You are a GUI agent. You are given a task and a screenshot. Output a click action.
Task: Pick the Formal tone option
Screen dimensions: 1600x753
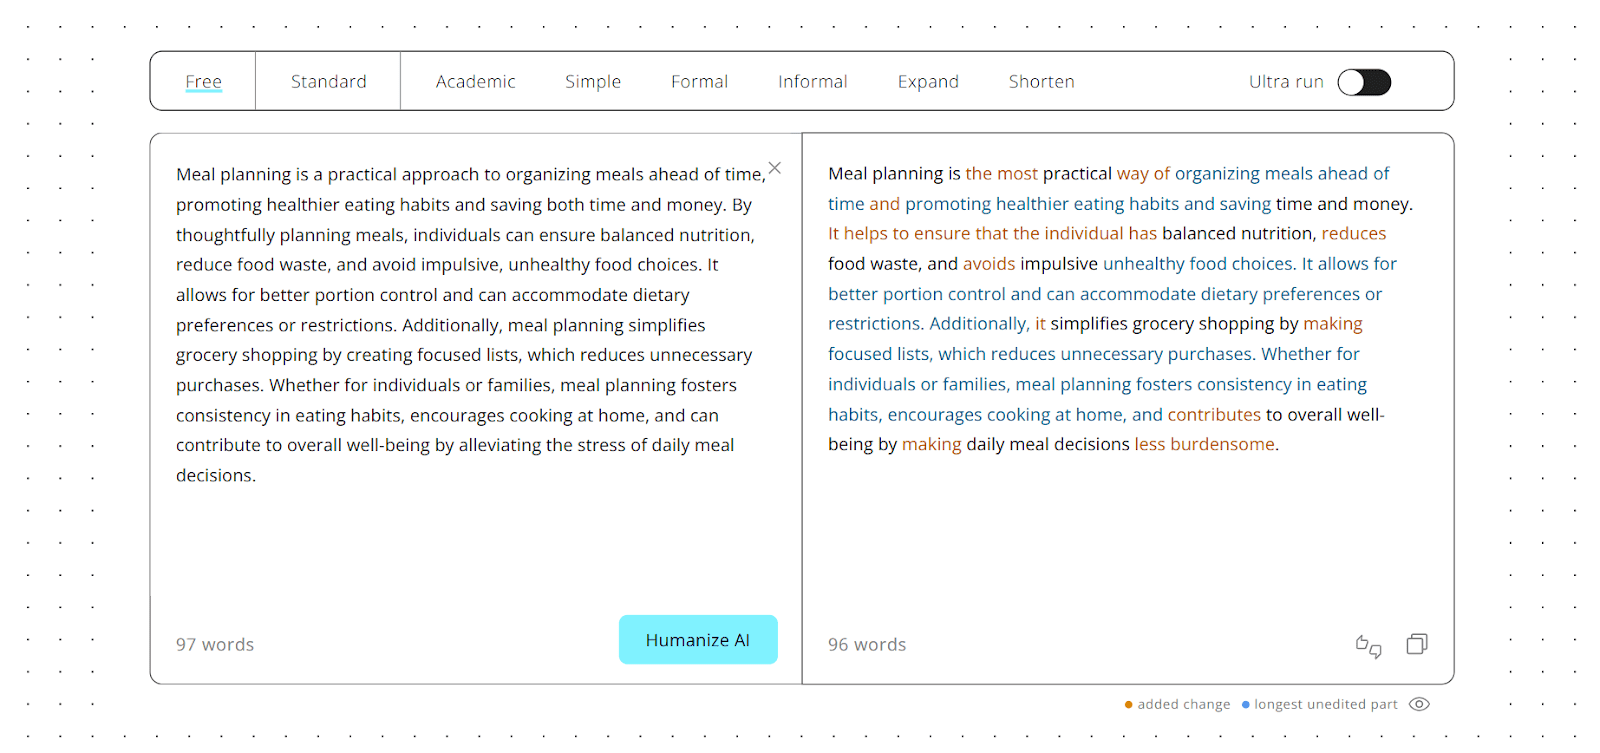(x=699, y=82)
